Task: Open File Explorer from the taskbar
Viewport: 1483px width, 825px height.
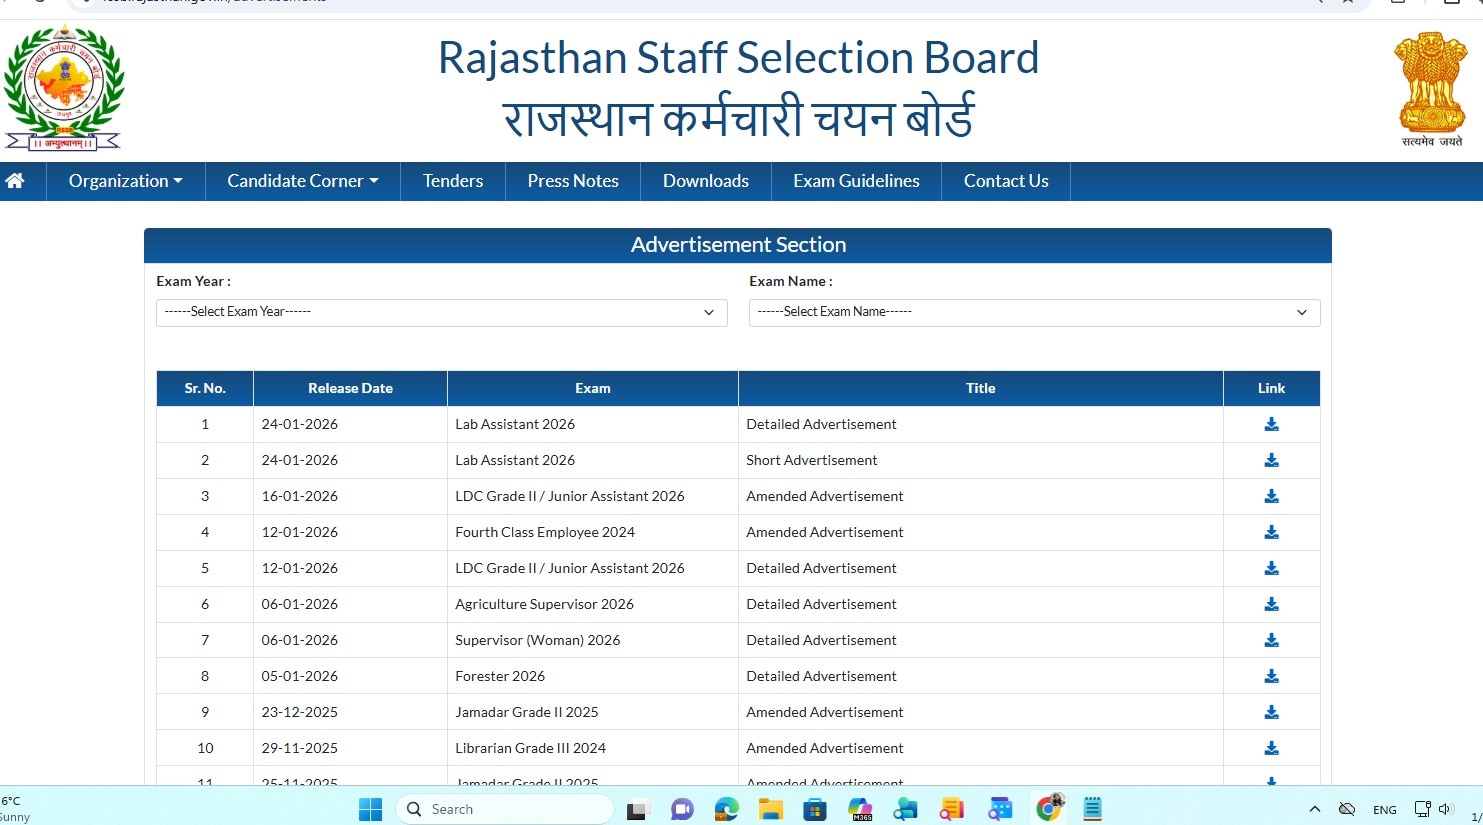Action: coord(769,809)
